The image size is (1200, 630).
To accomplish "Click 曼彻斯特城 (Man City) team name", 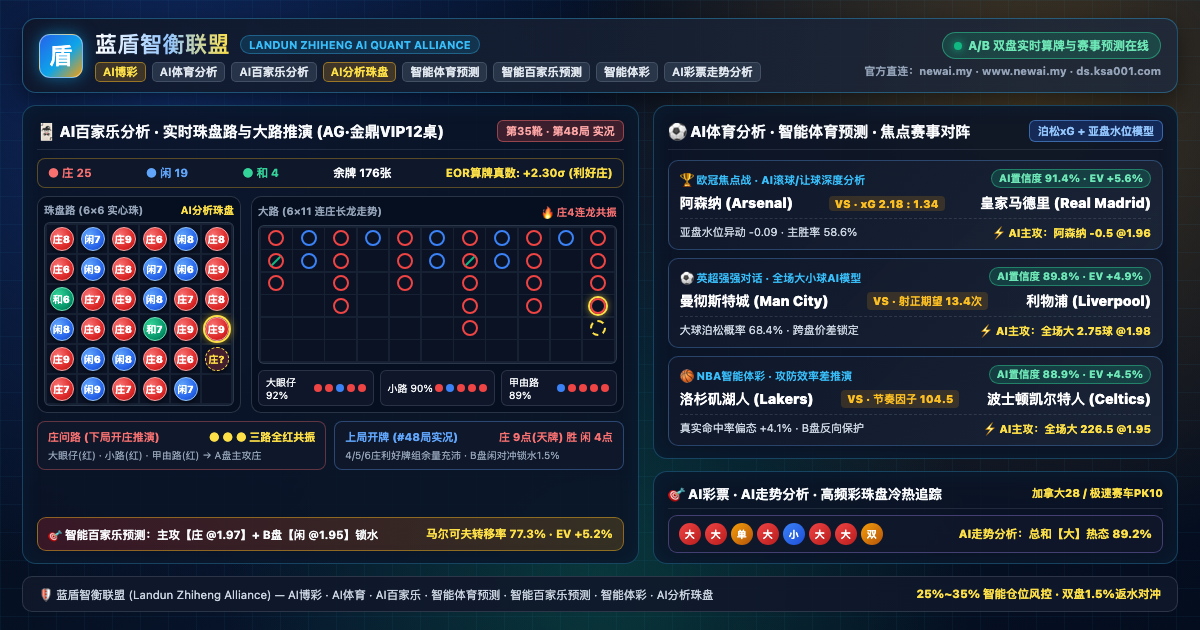I will [x=754, y=301].
